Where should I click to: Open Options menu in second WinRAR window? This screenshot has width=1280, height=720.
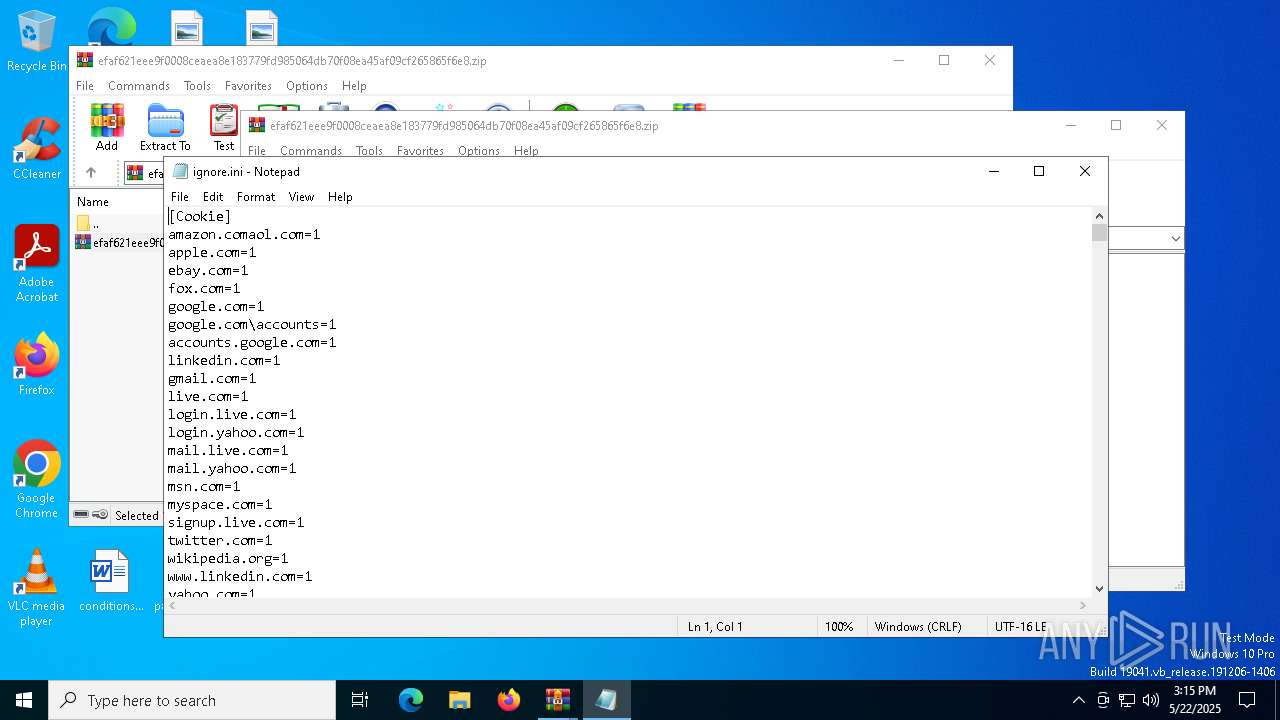[x=479, y=151]
